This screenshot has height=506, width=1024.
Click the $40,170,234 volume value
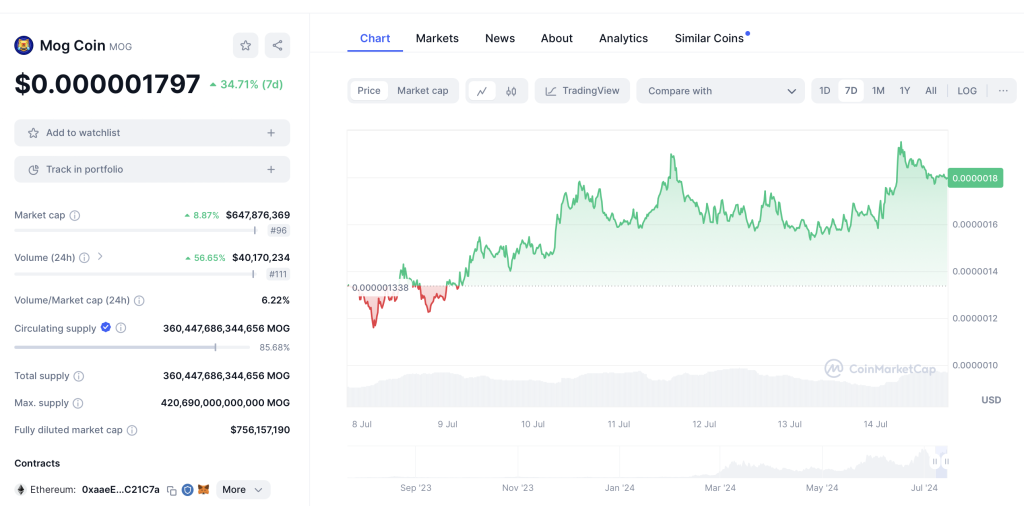[x=261, y=258]
